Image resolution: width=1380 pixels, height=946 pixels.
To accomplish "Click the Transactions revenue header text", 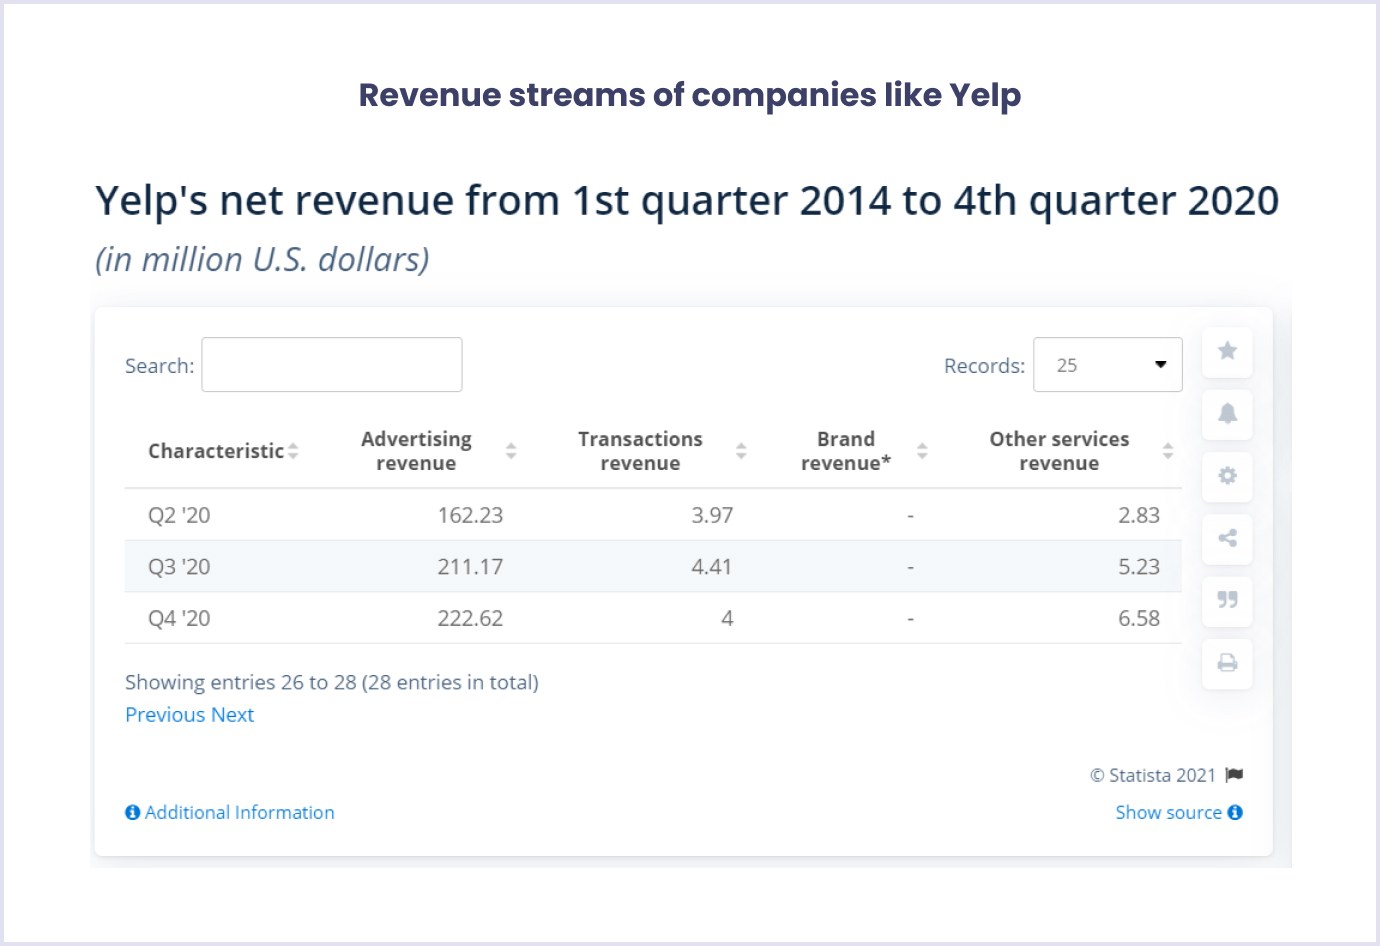I will point(640,451).
